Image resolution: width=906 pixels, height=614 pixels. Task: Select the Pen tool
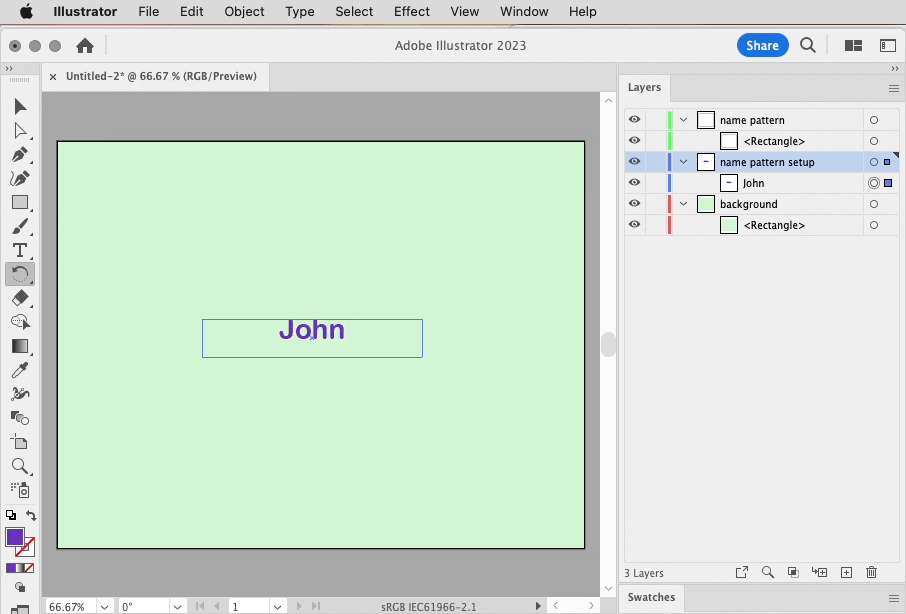20,155
